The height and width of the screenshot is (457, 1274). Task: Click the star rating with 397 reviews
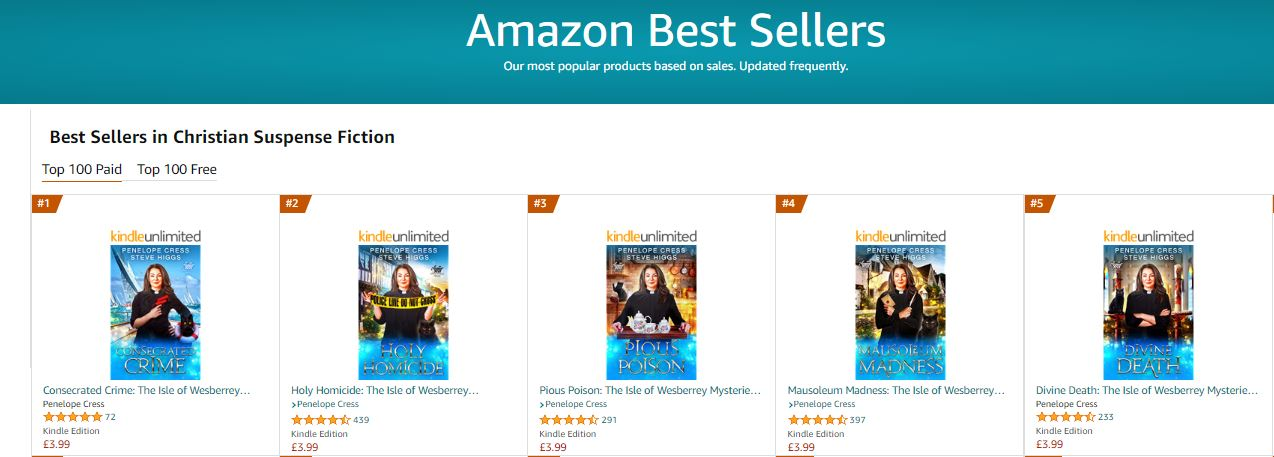pyautogui.click(x=816, y=420)
